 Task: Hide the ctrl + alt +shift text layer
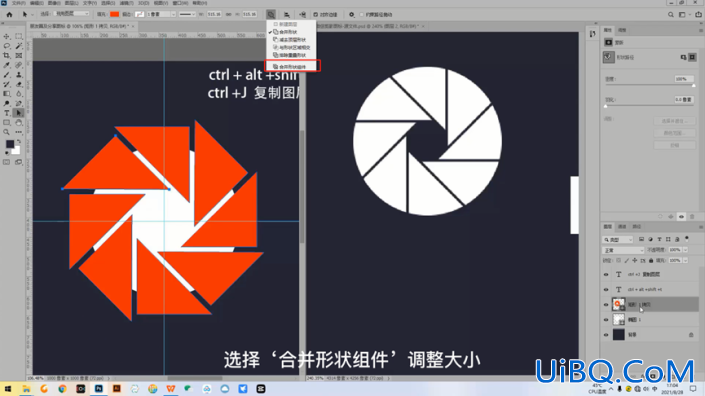(x=606, y=289)
